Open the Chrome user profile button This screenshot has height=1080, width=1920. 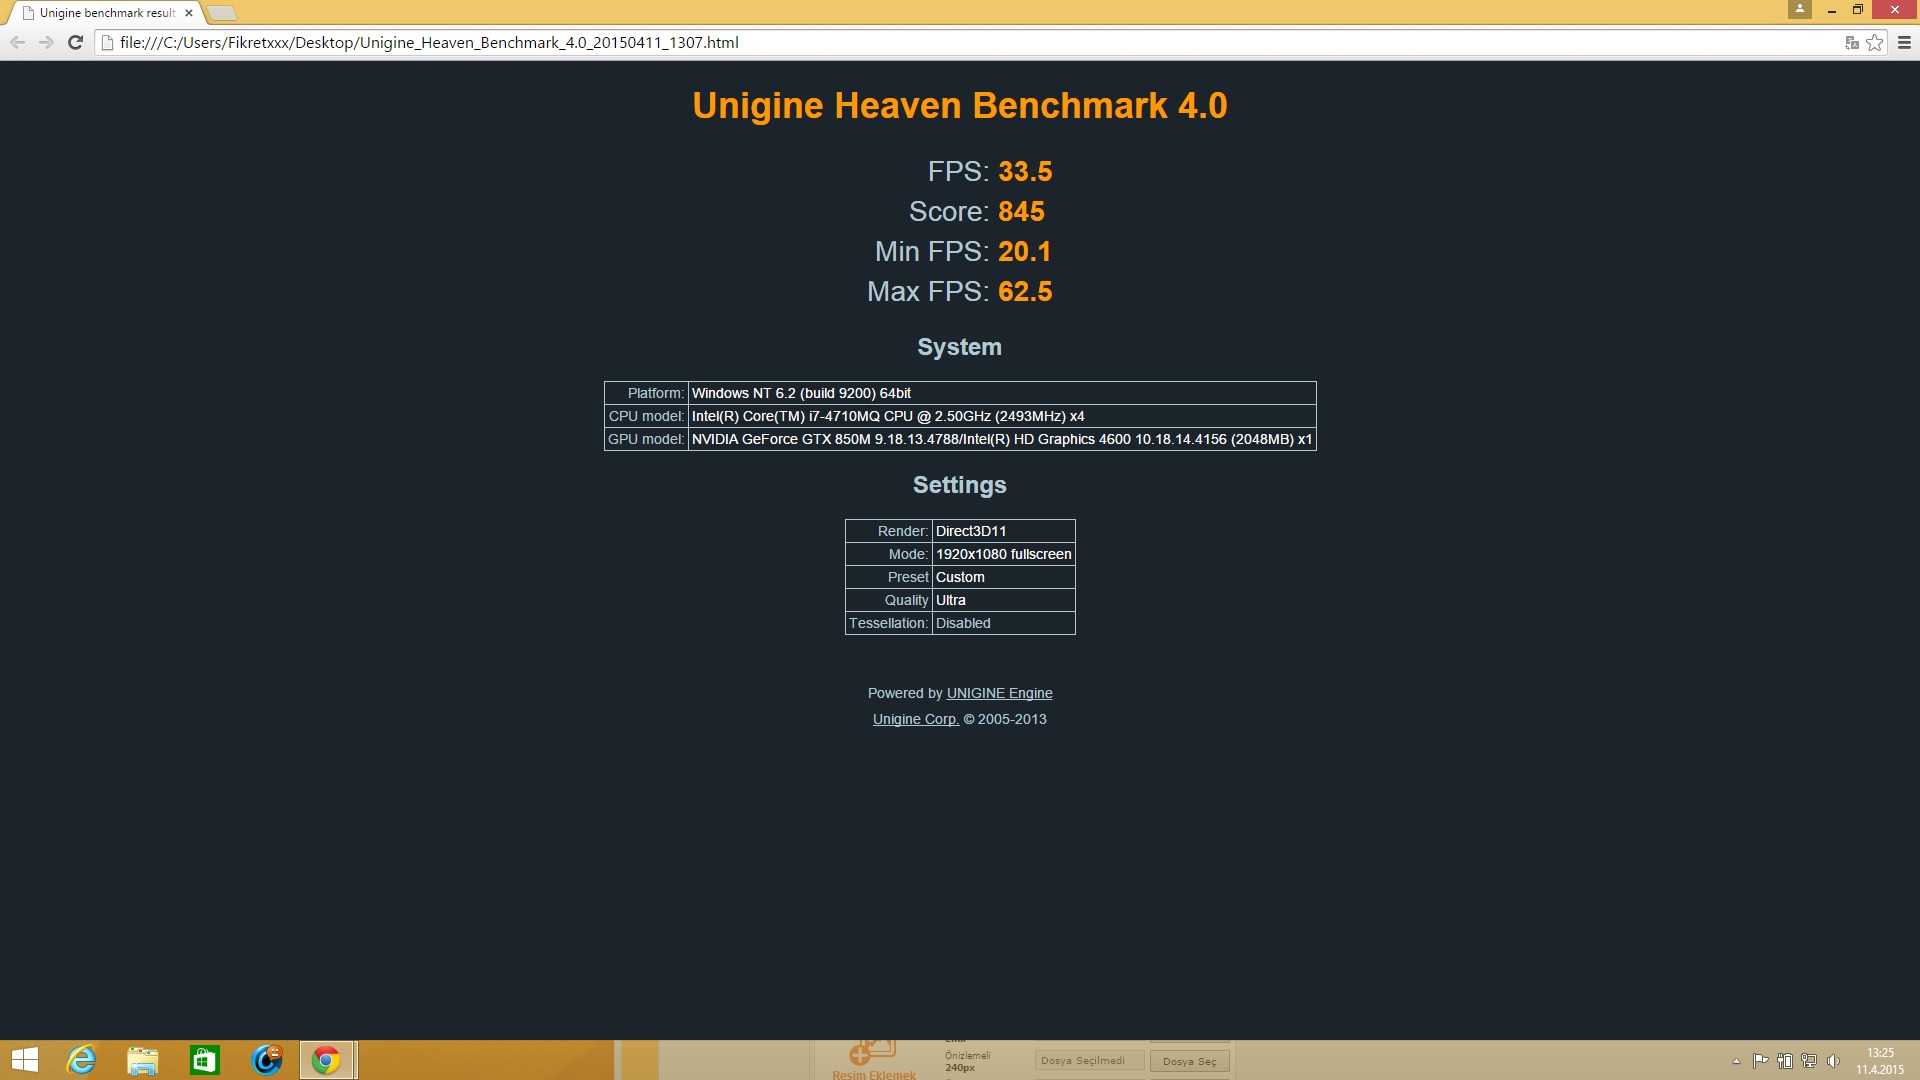click(1800, 9)
